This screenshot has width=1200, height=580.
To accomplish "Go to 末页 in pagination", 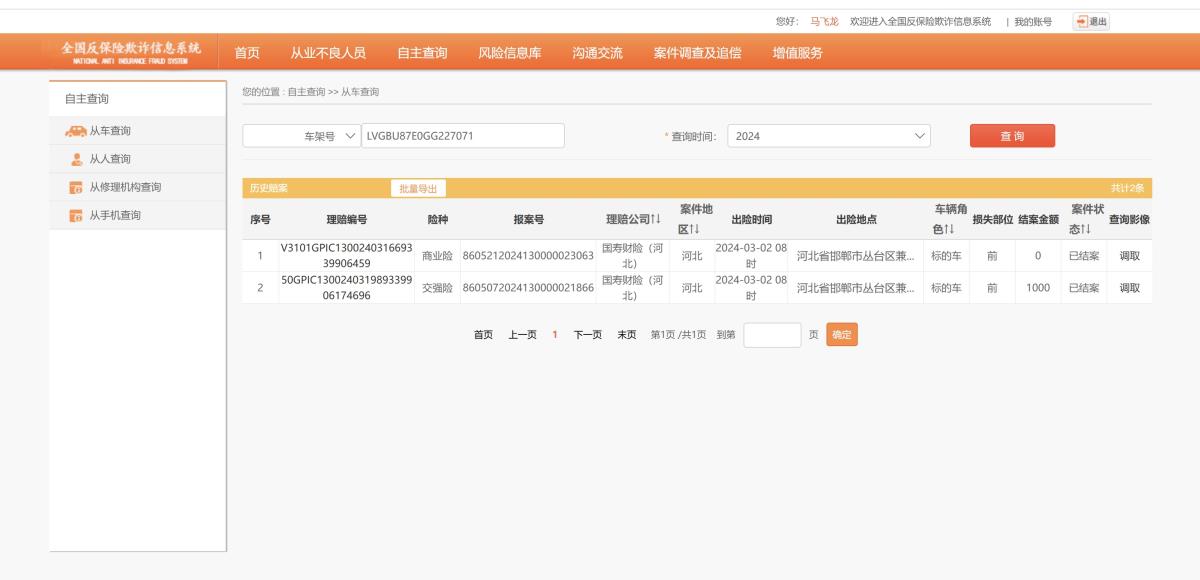I will point(626,335).
